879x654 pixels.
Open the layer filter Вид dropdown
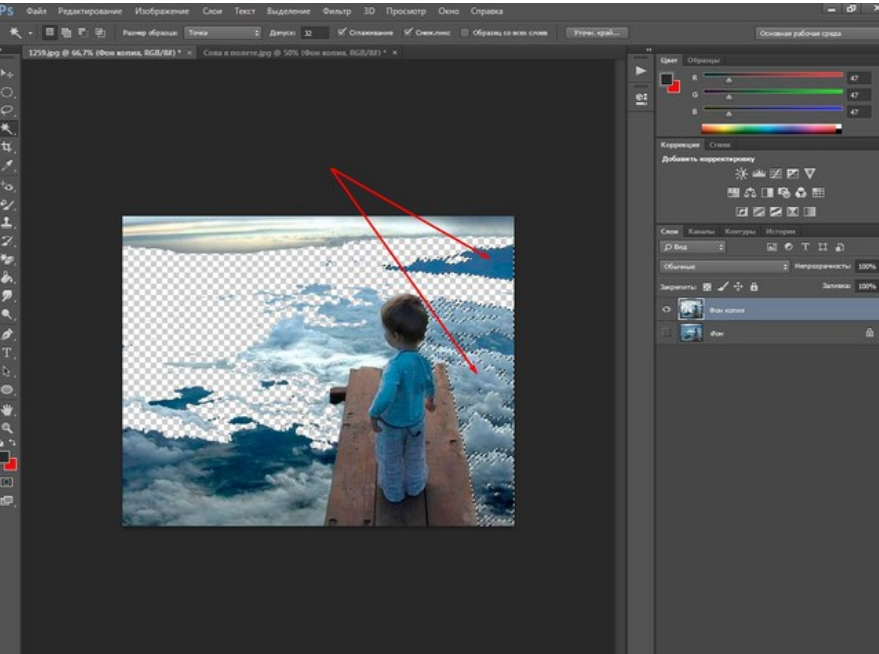pos(692,247)
